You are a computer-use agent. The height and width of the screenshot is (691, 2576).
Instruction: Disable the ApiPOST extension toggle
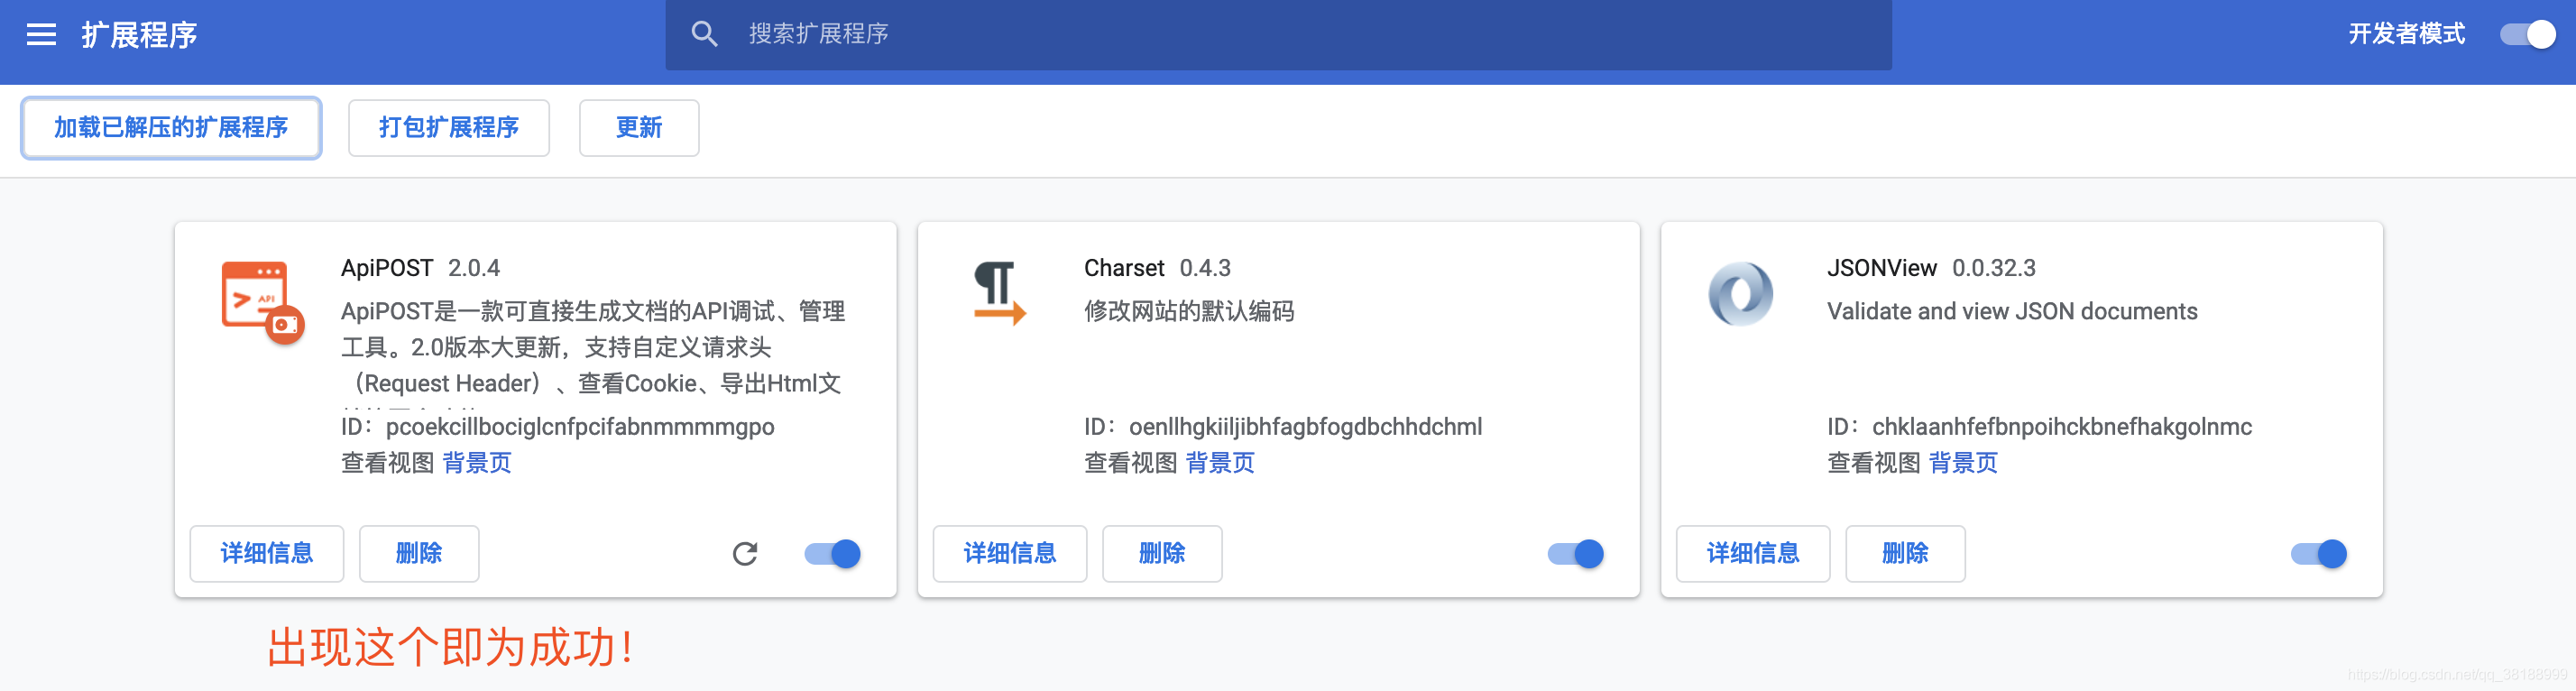coord(832,554)
